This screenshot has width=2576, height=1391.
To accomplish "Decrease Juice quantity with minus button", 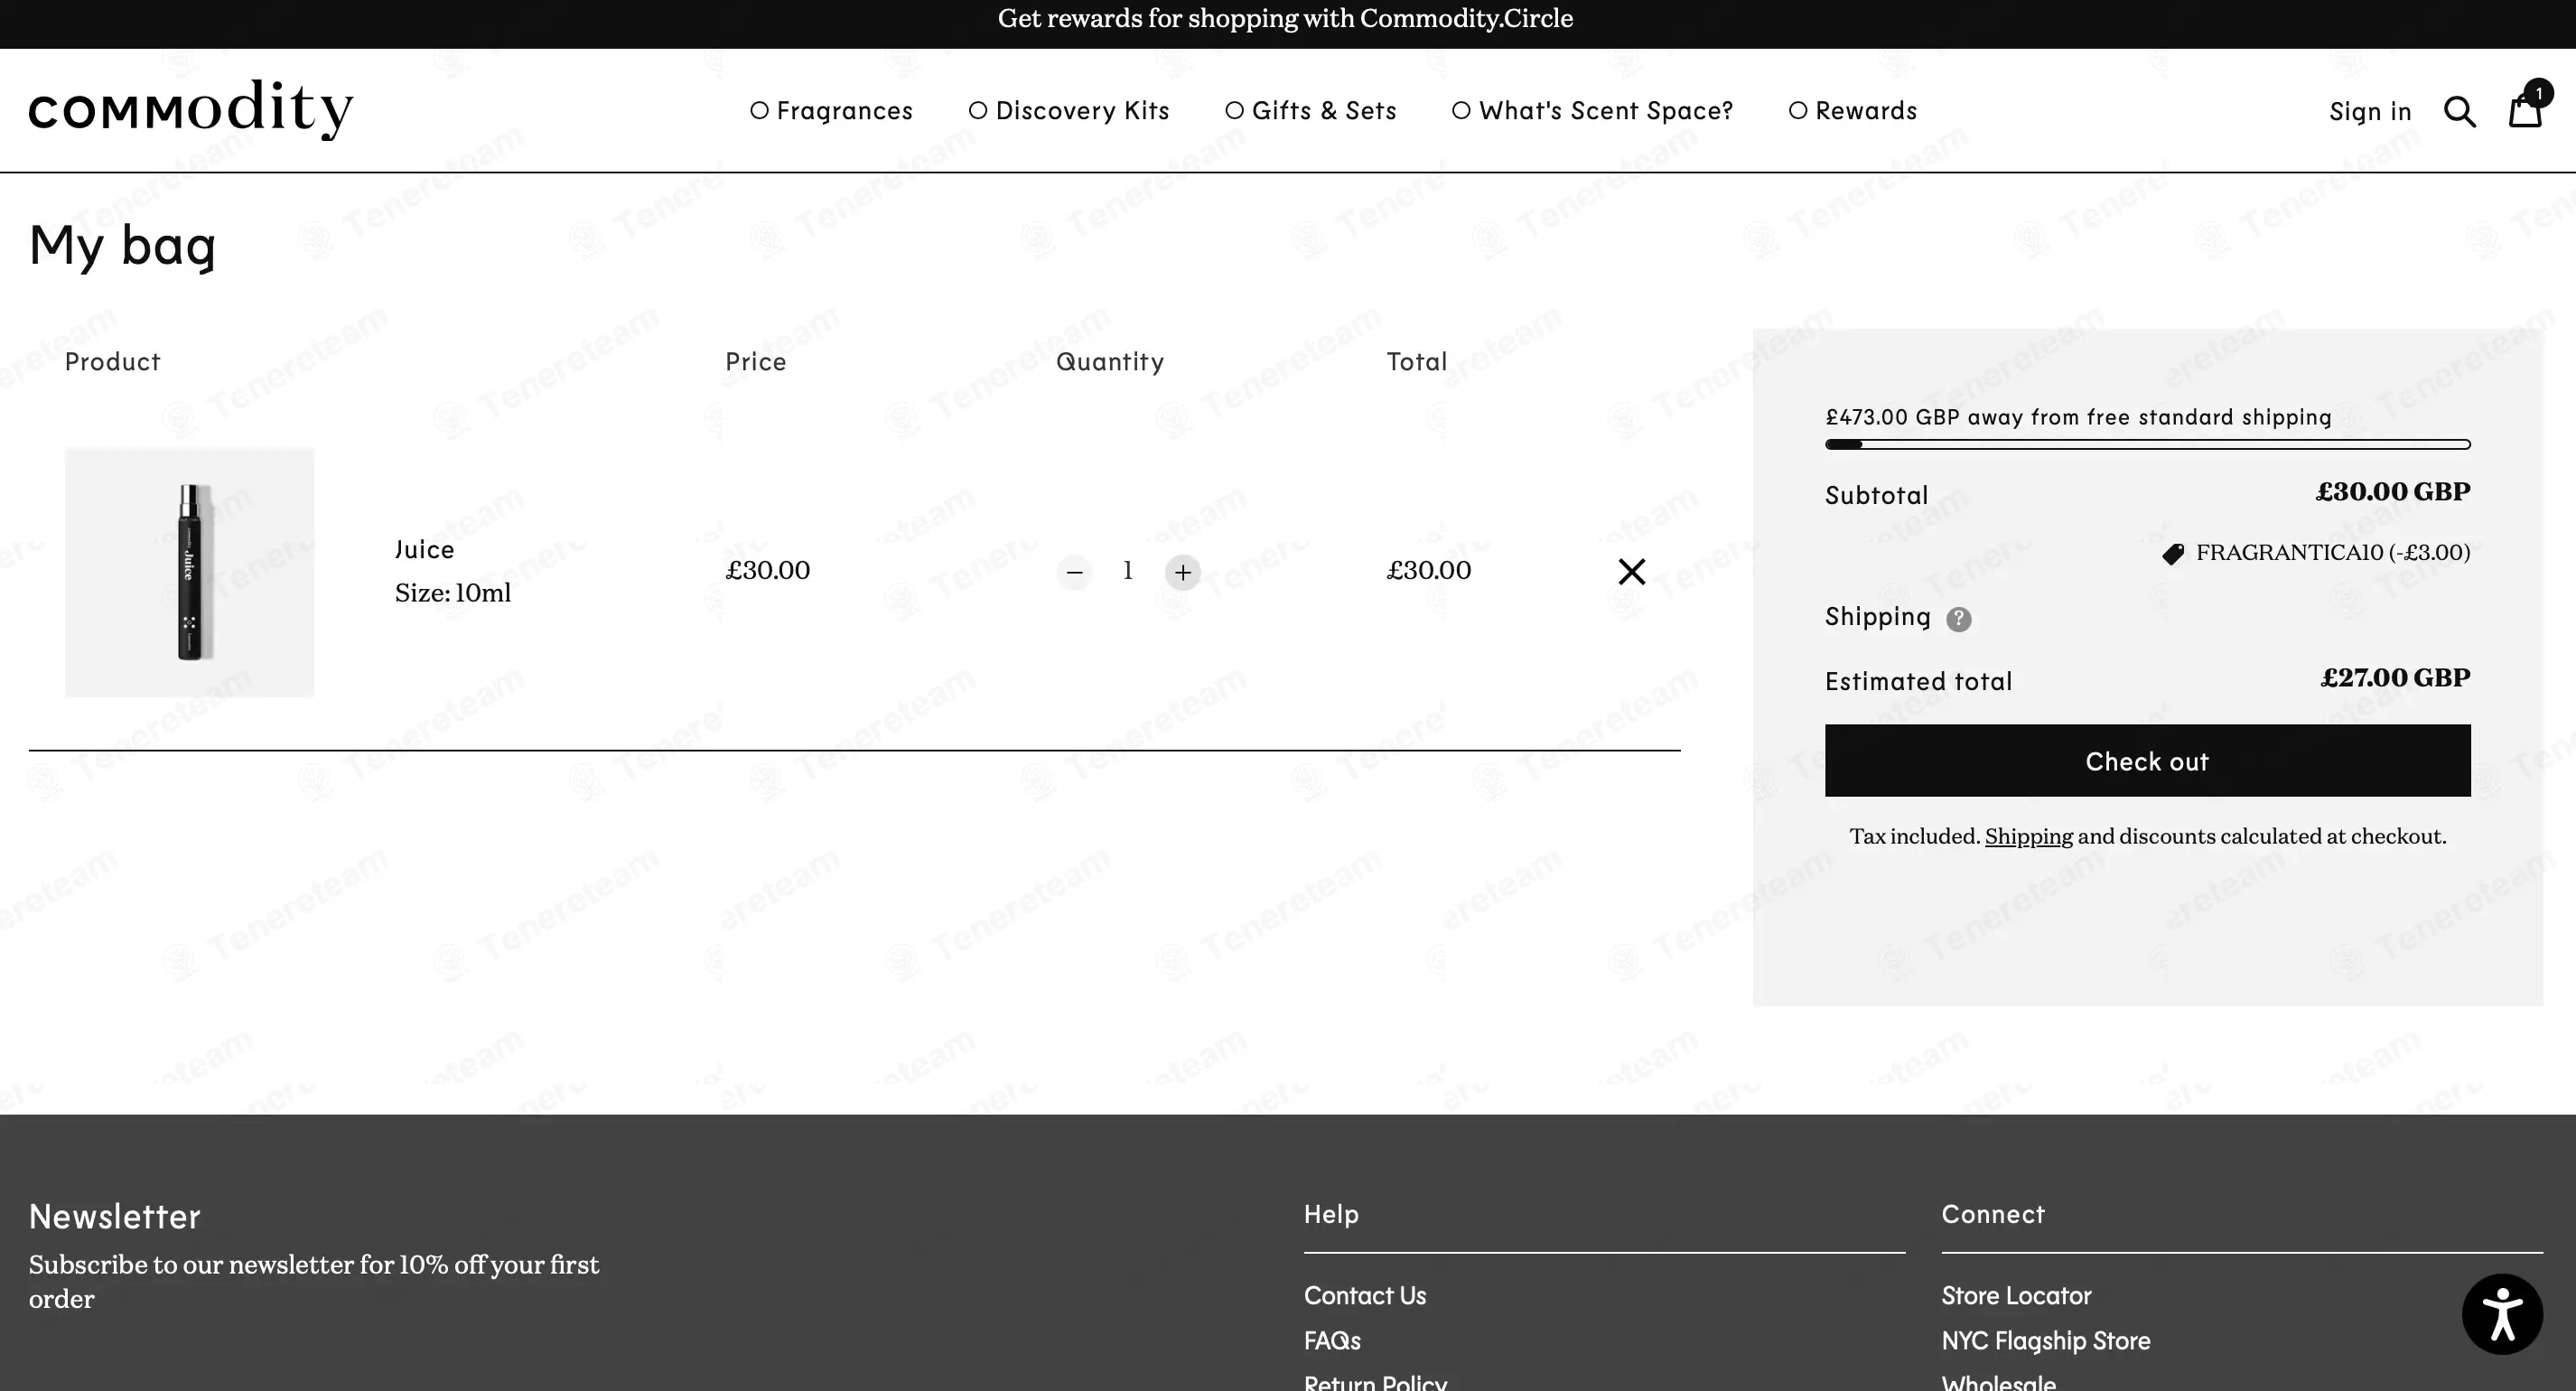I will coord(1074,572).
